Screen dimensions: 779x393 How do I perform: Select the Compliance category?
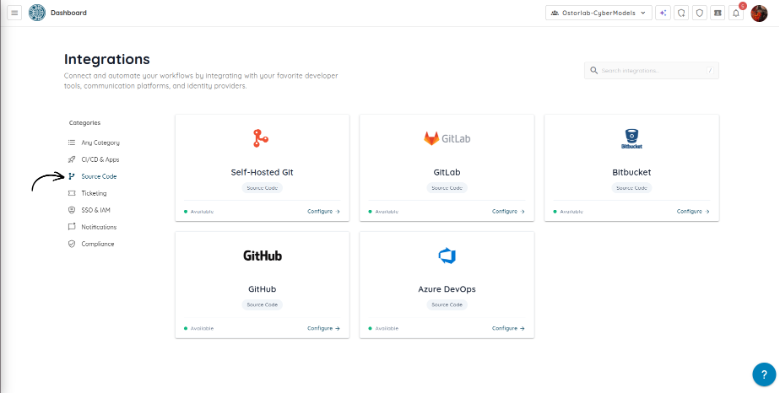click(x=91, y=244)
